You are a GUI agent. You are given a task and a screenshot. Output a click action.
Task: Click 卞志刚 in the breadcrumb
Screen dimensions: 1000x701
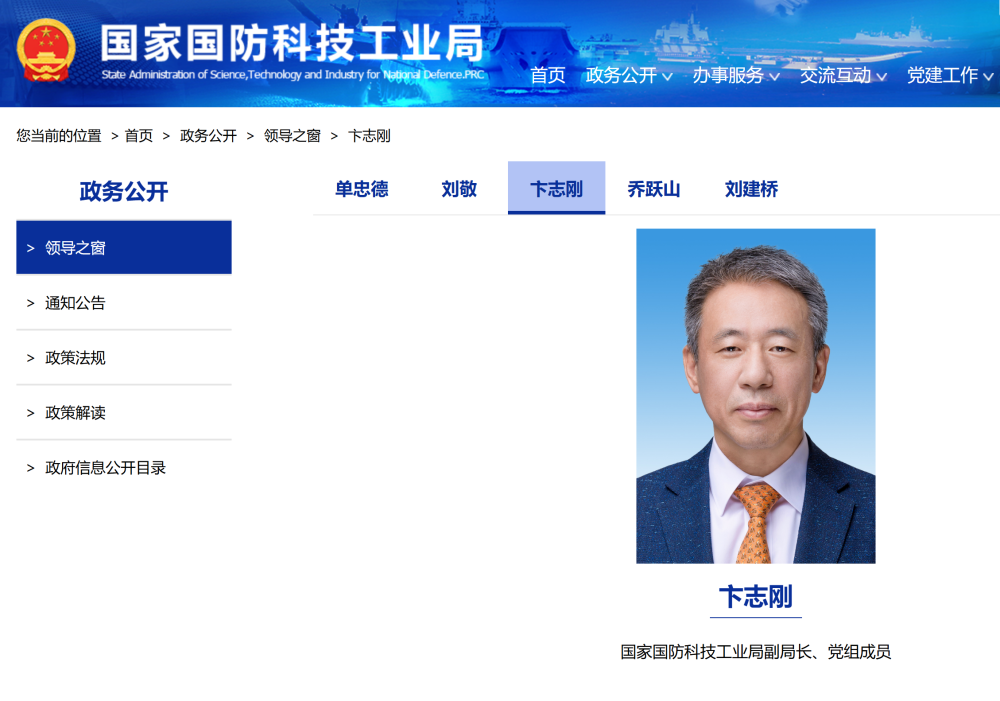tap(369, 136)
